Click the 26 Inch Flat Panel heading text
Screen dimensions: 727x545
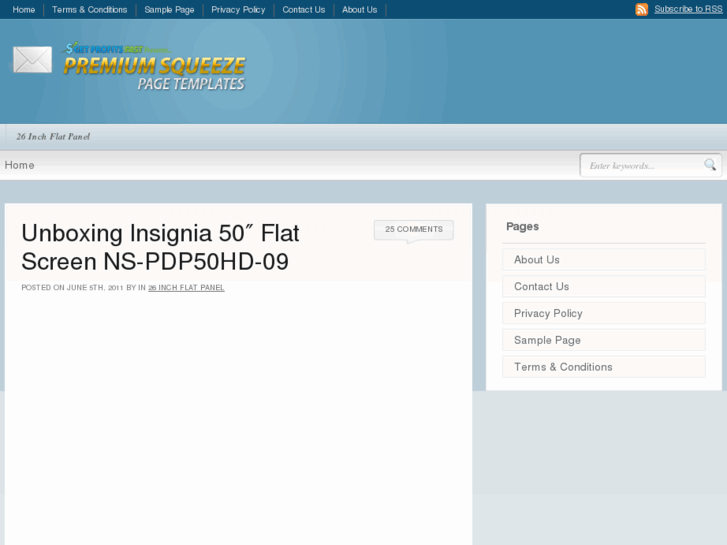tap(53, 137)
